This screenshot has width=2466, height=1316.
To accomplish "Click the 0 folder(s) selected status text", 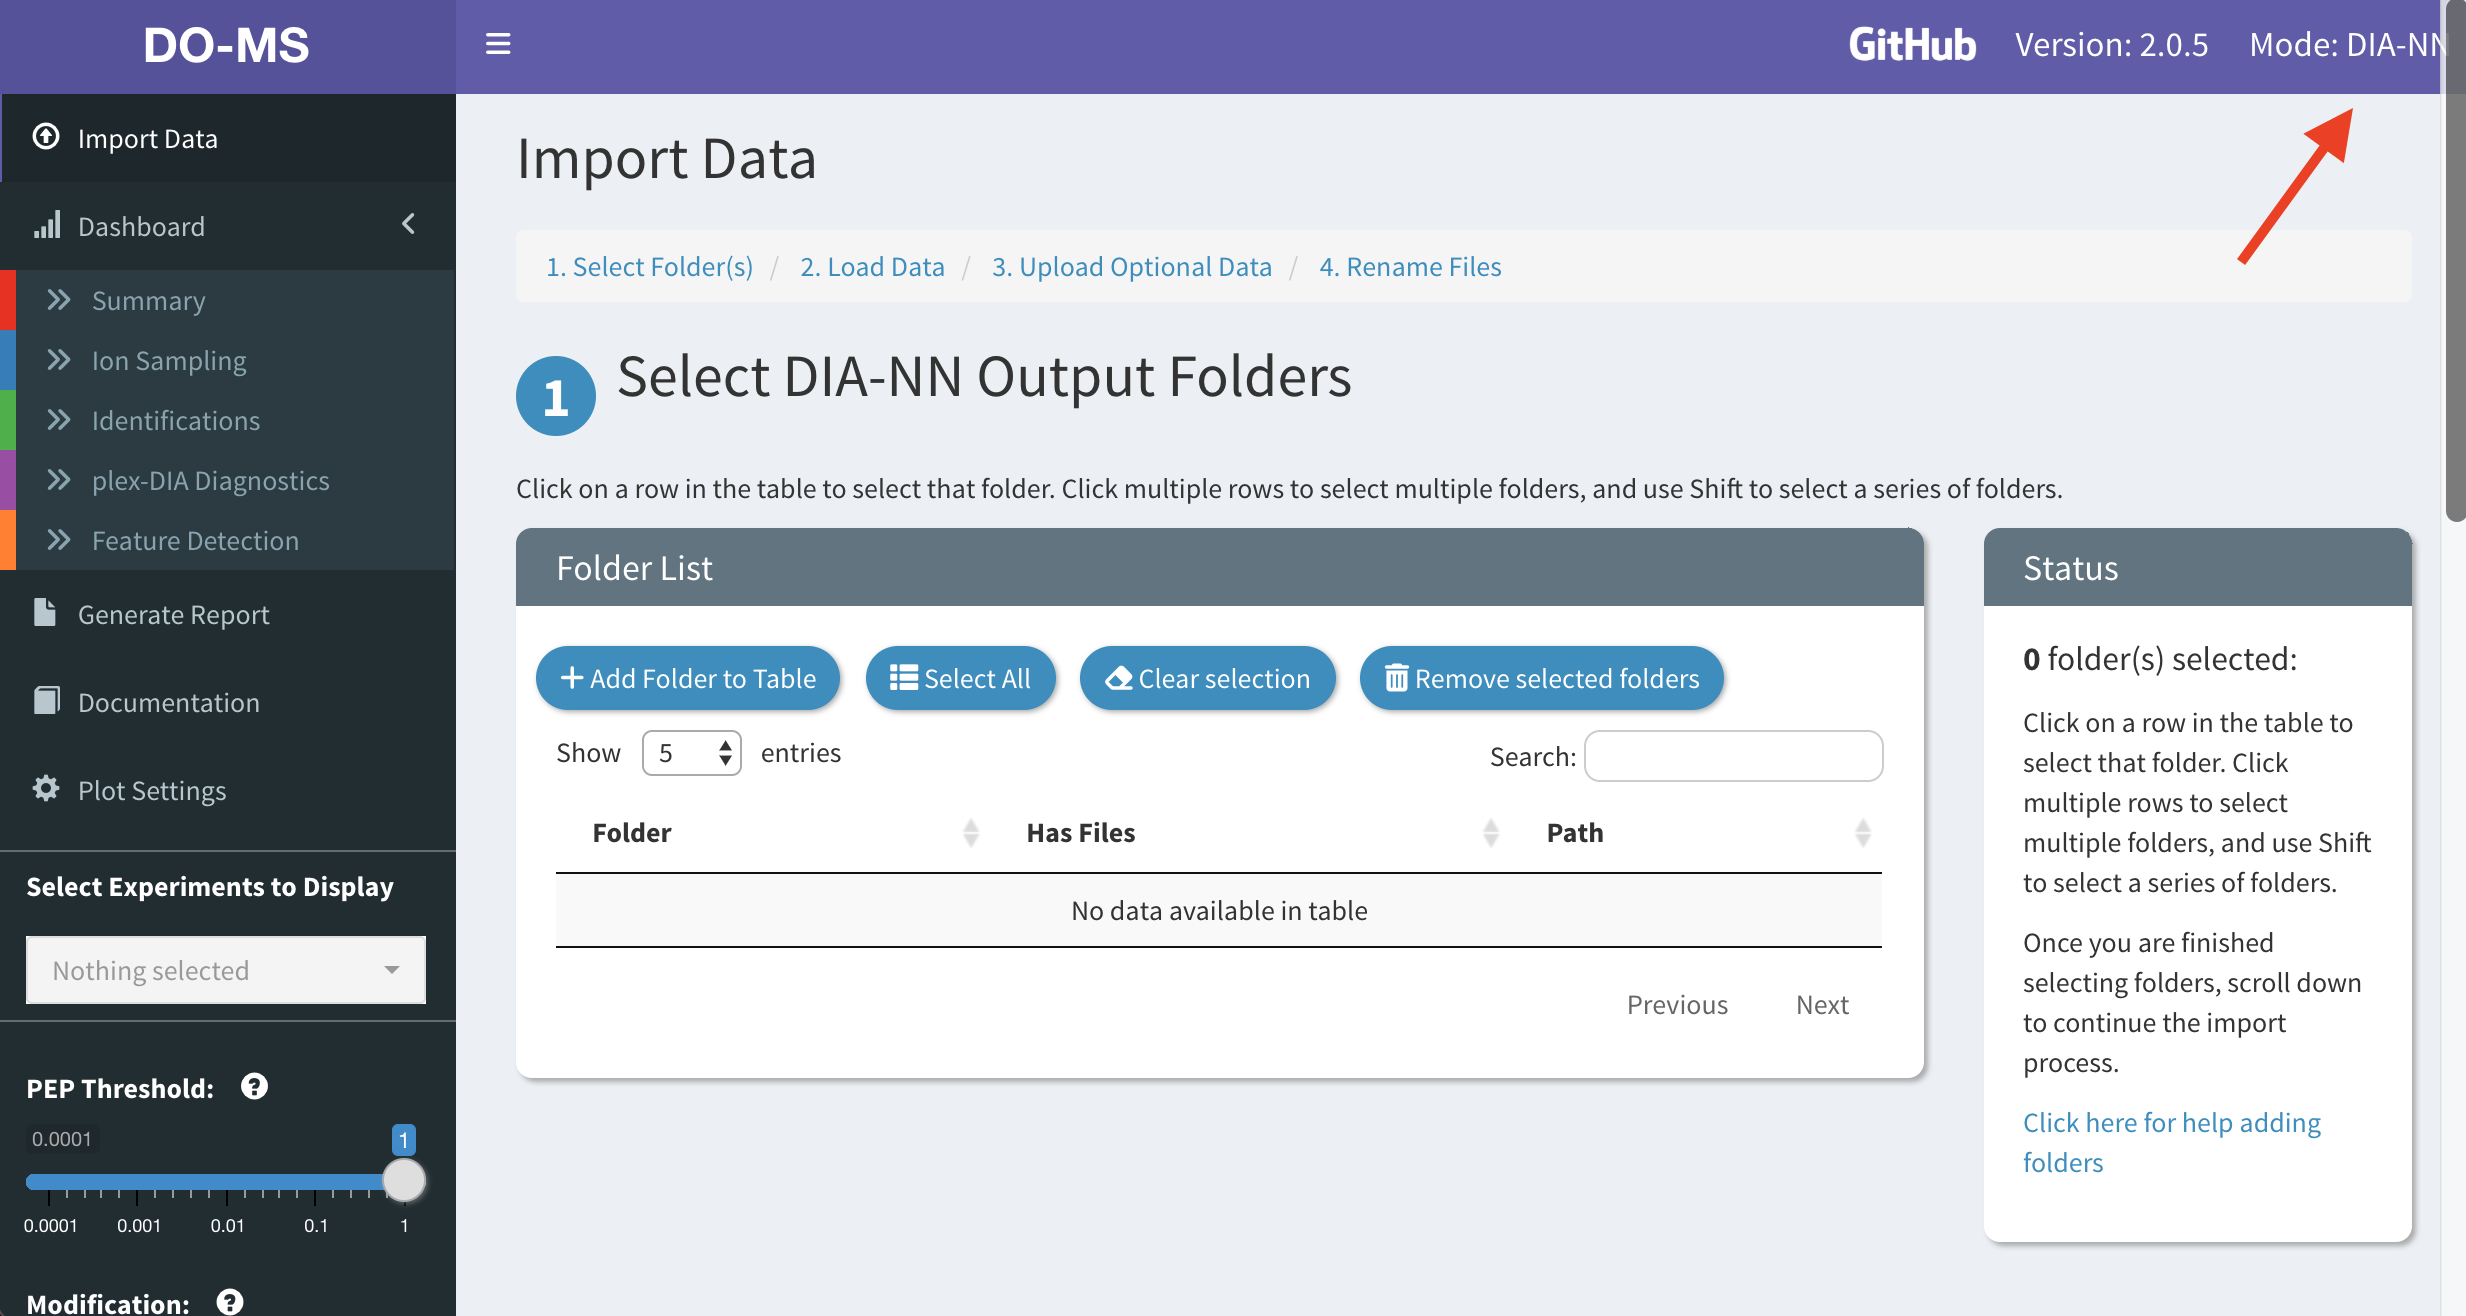I will tap(2160, 658).
